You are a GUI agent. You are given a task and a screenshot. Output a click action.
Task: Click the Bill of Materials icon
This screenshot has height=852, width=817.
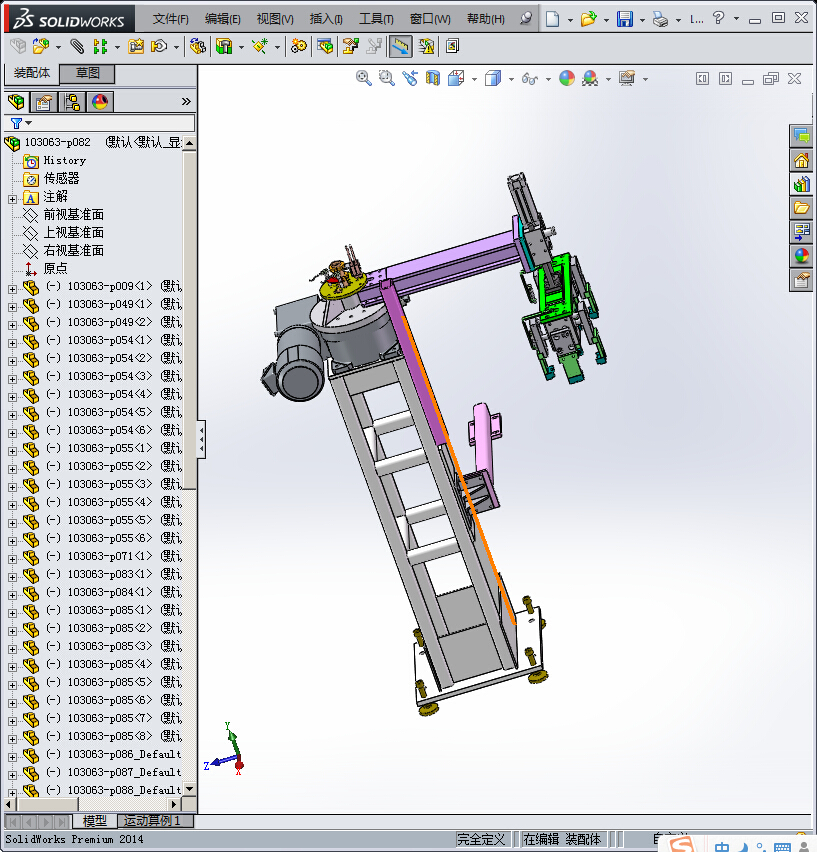click(x=325, y=46)
